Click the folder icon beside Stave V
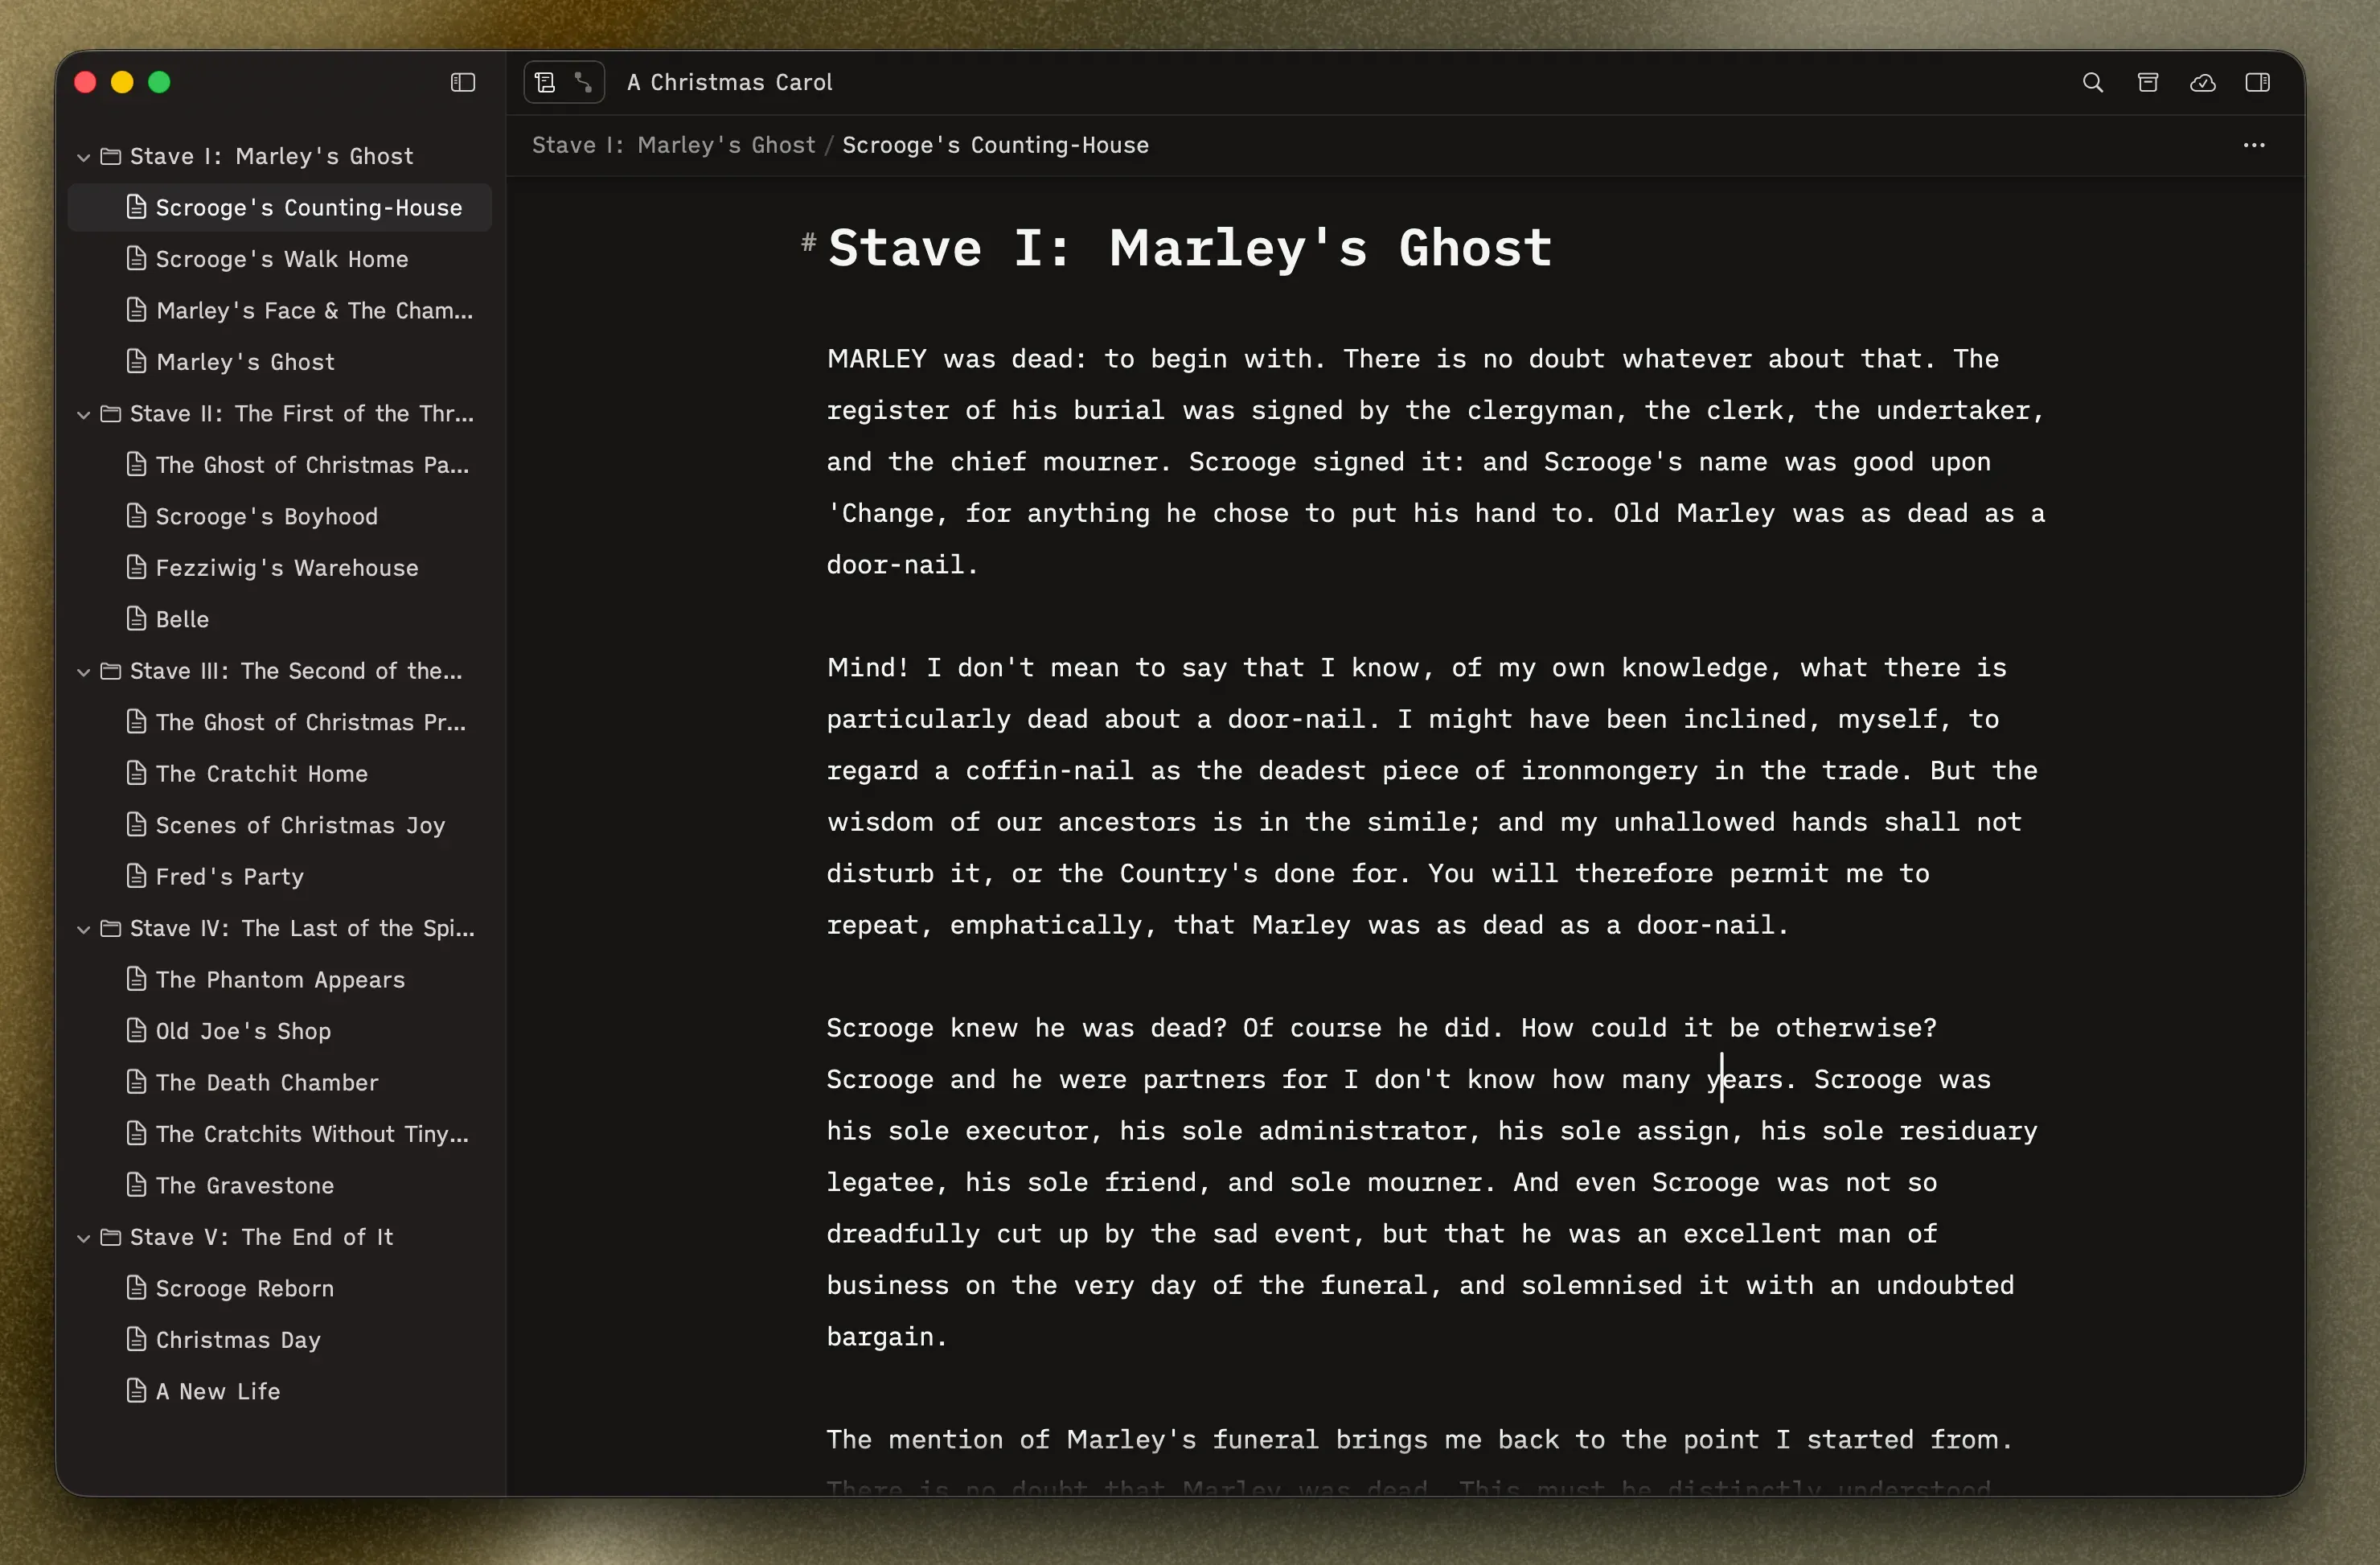This screenshot has height=1565, width=2380. tap(111, 1237)
